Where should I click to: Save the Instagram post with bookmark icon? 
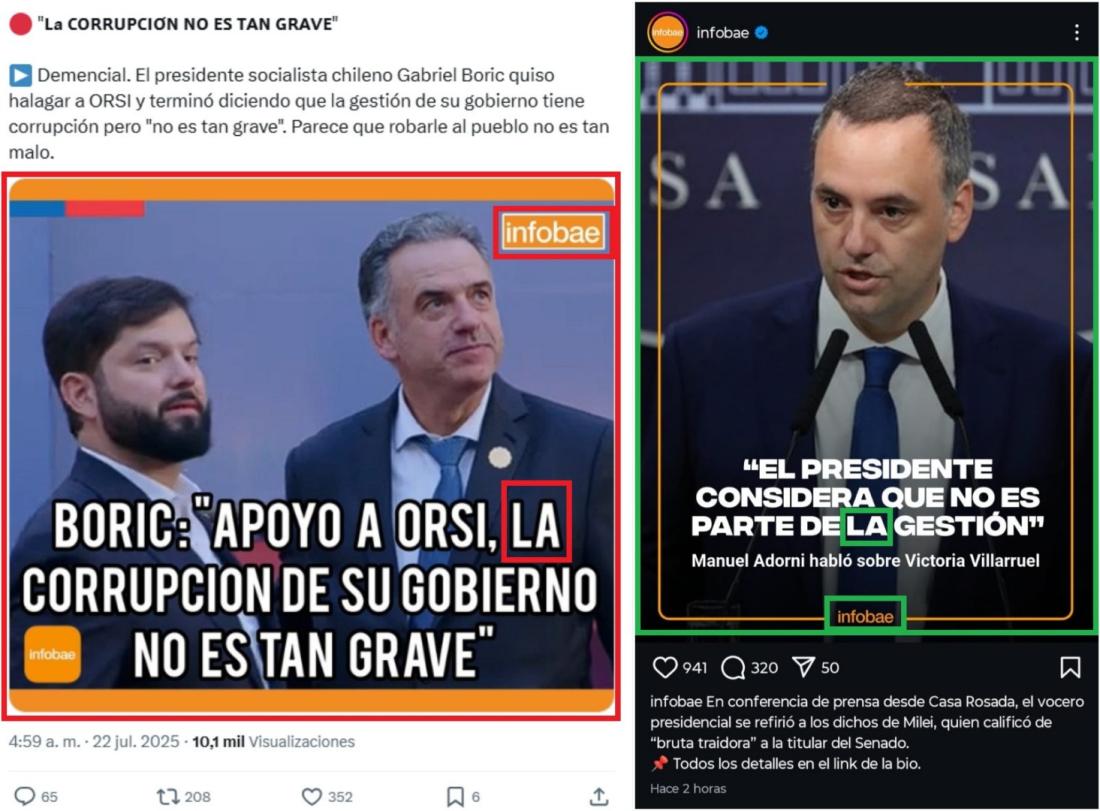1070,667
